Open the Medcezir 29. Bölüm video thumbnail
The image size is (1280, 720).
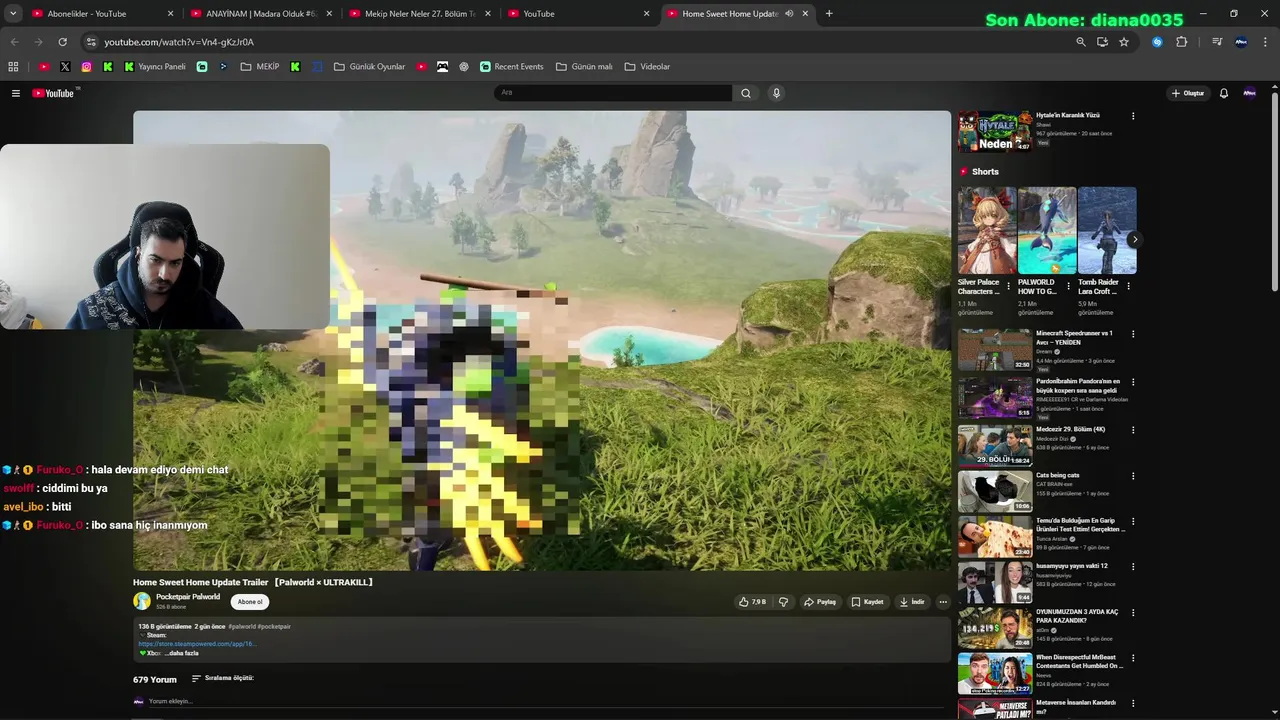[x=995, y=446]
